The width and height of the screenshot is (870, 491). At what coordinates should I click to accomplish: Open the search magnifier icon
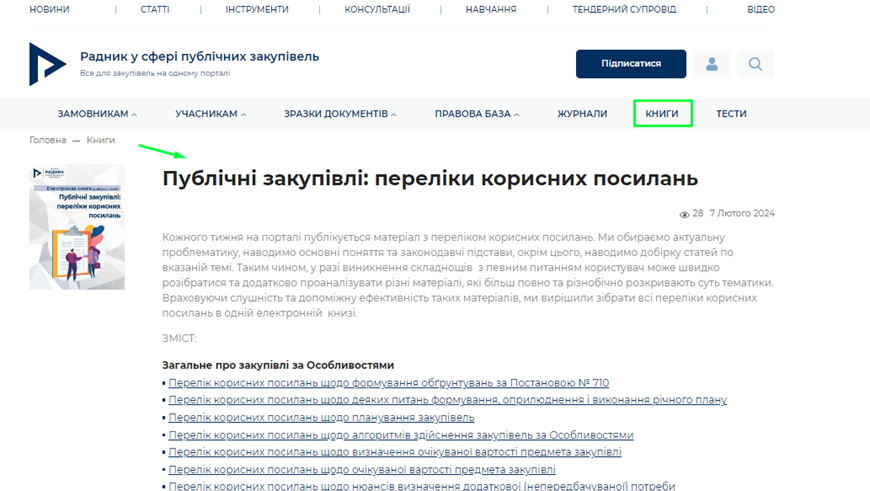(755, 64)
